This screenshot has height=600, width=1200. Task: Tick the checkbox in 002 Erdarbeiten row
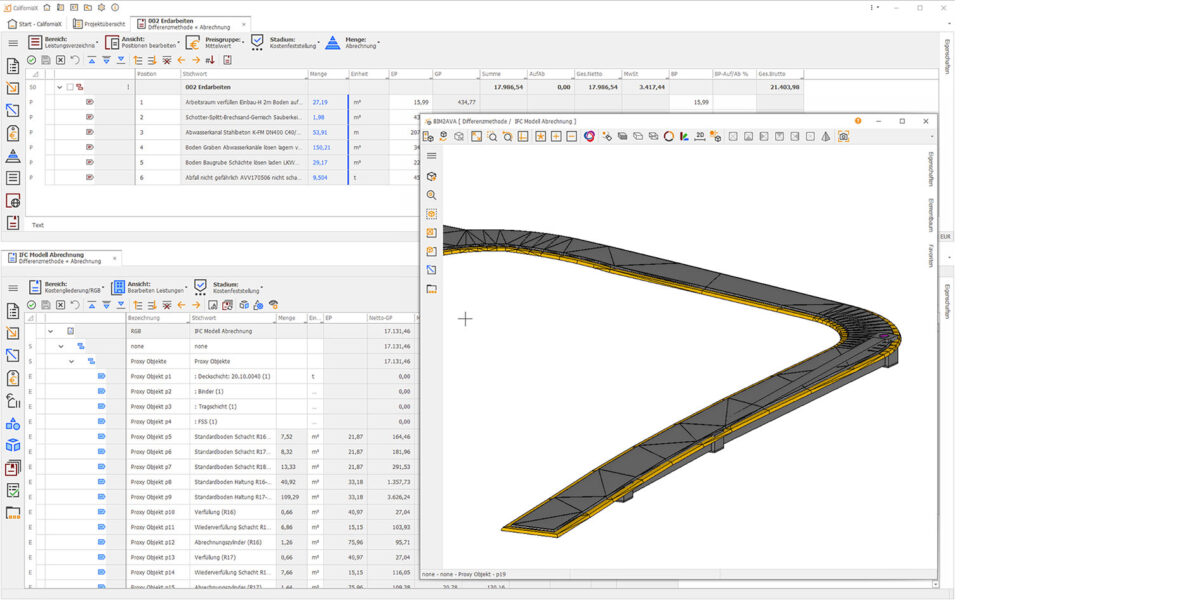pyautogui.click(x=70, y=87)
